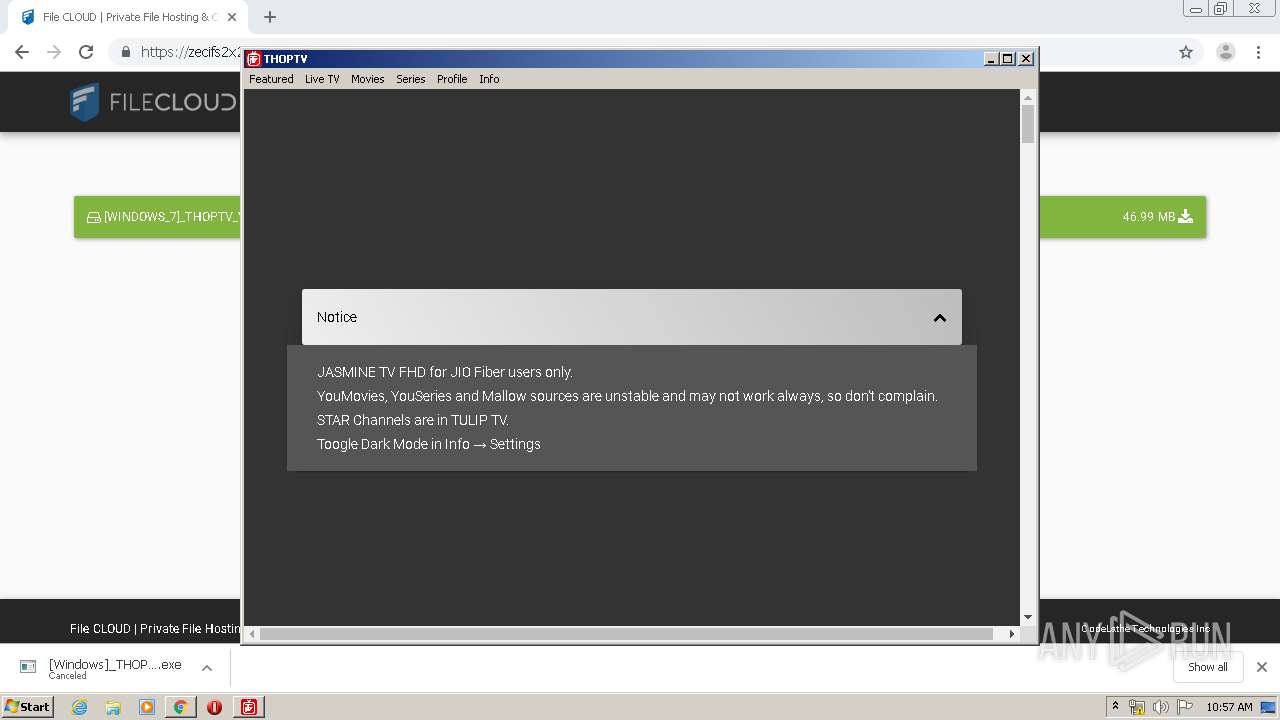Open the Windows Start menu
The image size is (1280, 720).
[x=28, y=706]
